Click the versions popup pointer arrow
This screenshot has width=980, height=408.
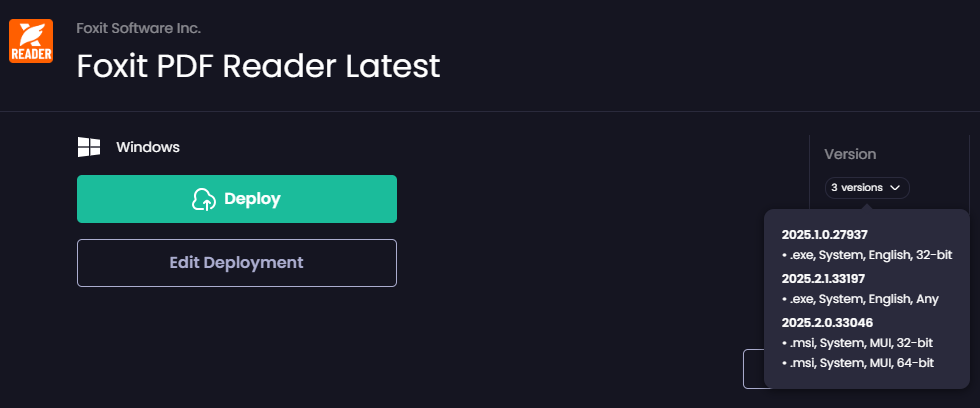point(867,206)
